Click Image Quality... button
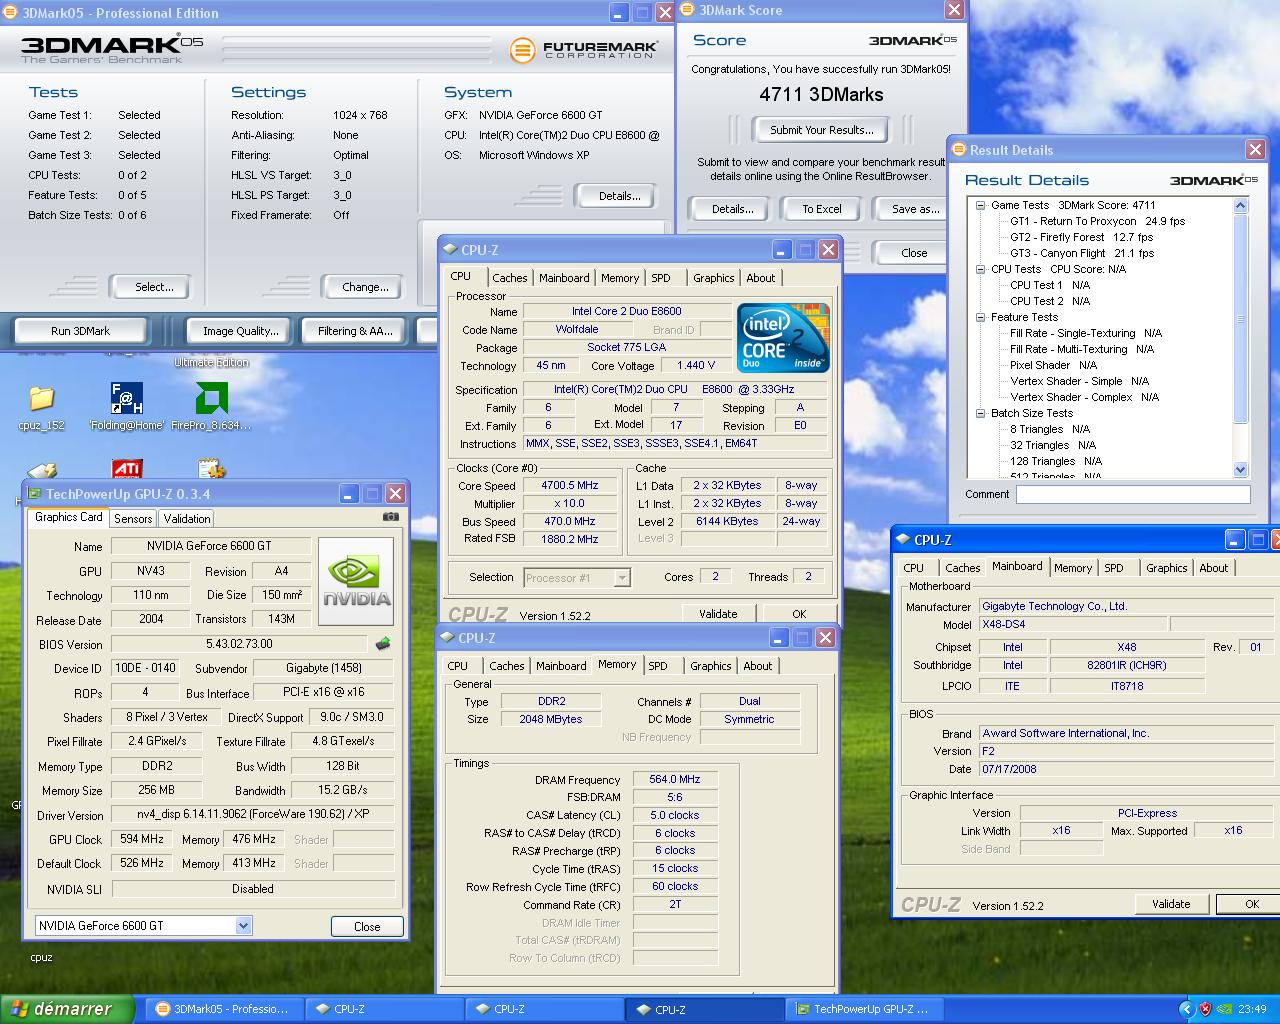The height and width of the screenshot is (1024, 1280). point(241,331)
